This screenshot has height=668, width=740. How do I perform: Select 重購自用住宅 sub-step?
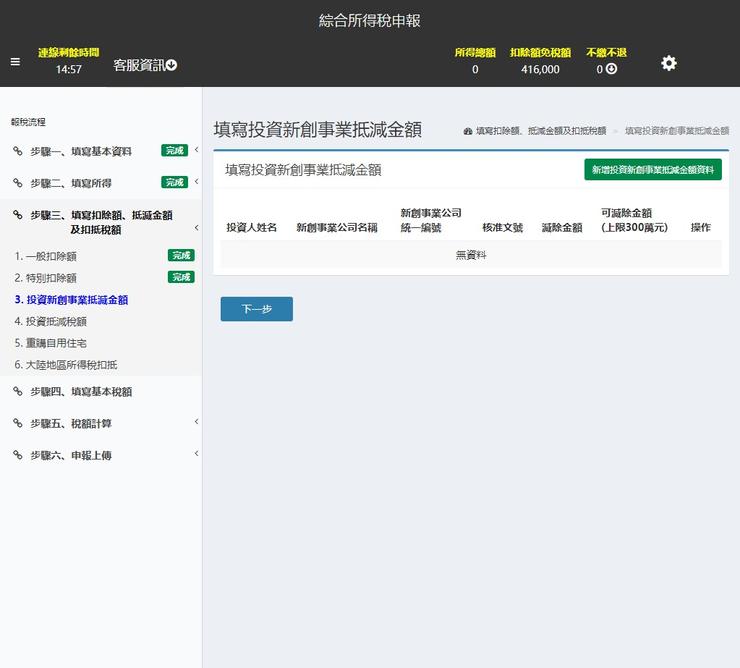pos(51,343)
